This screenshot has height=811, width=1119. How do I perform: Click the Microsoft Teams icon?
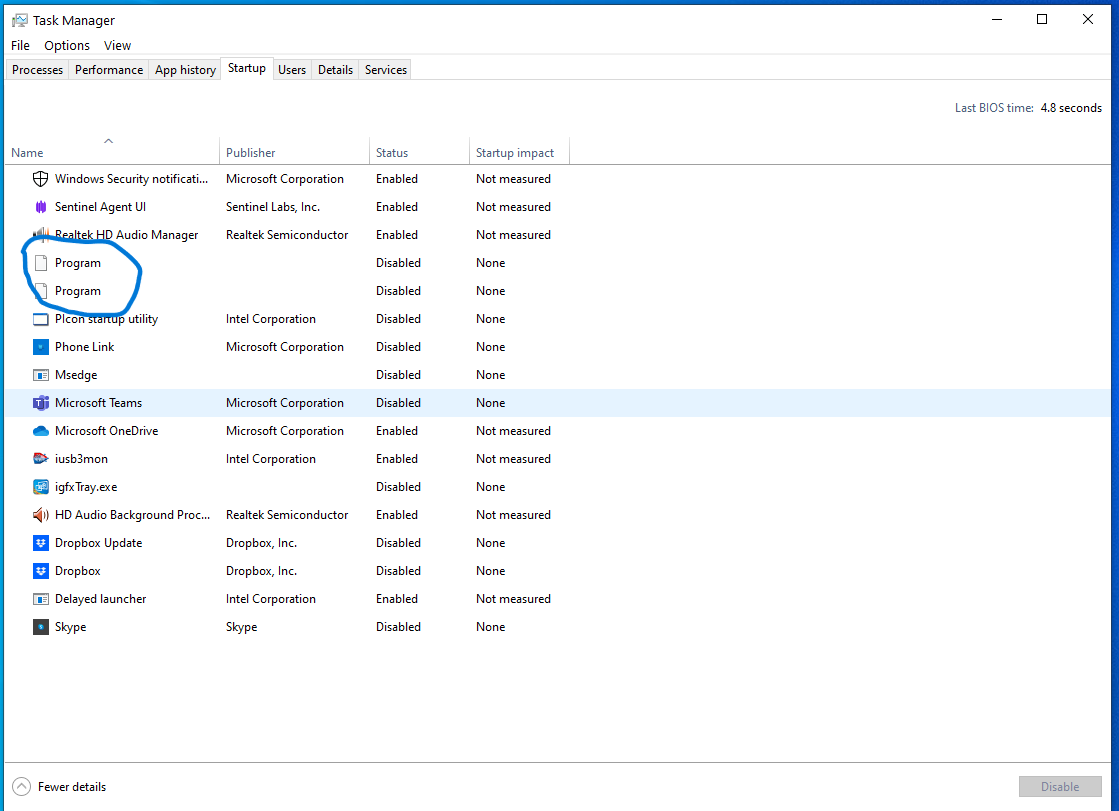coord(41,403)
